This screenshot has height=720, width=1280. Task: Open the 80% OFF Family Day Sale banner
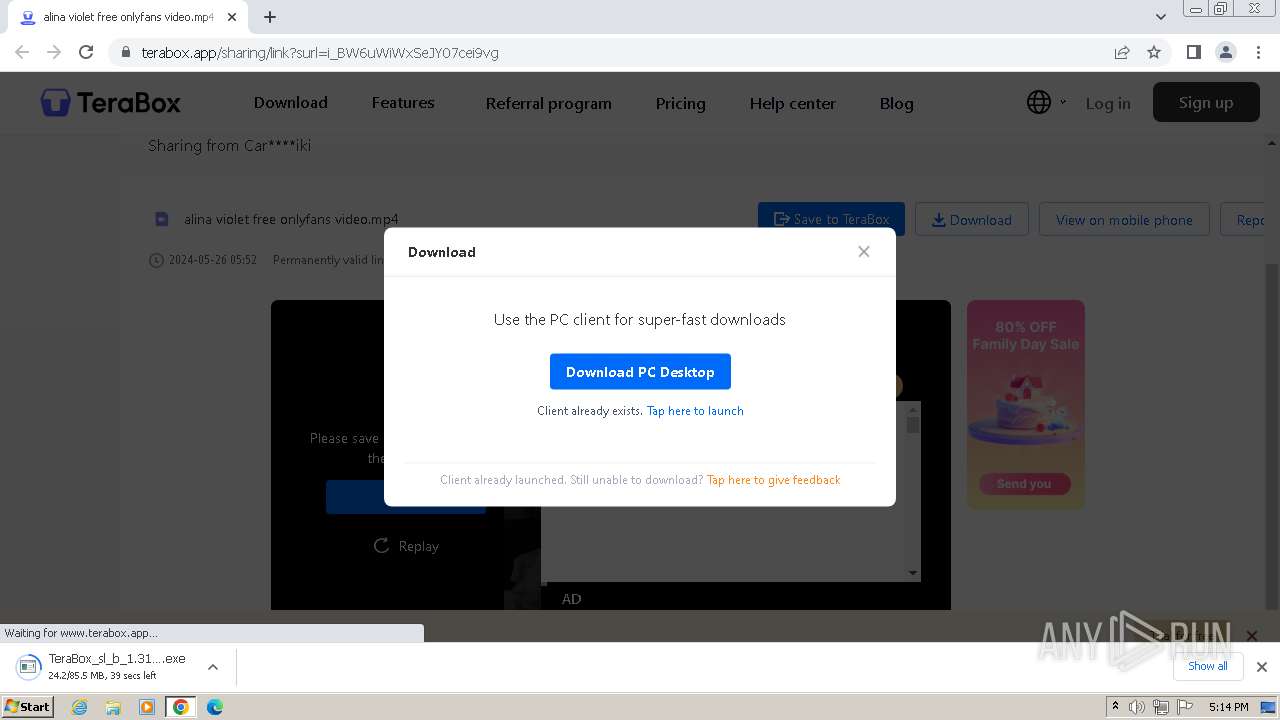1026,404
